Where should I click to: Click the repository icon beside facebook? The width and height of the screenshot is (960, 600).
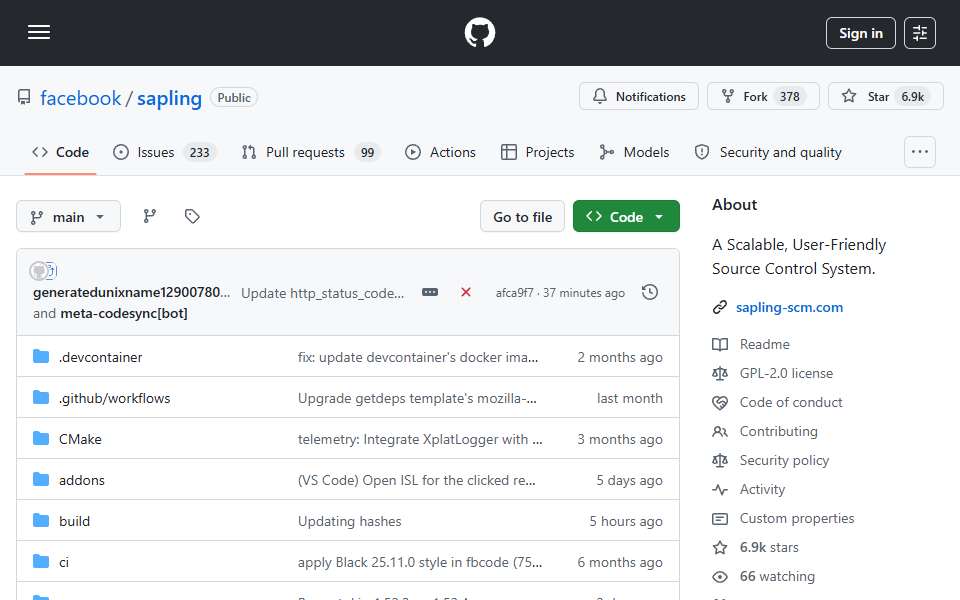(x=24, y=97)
